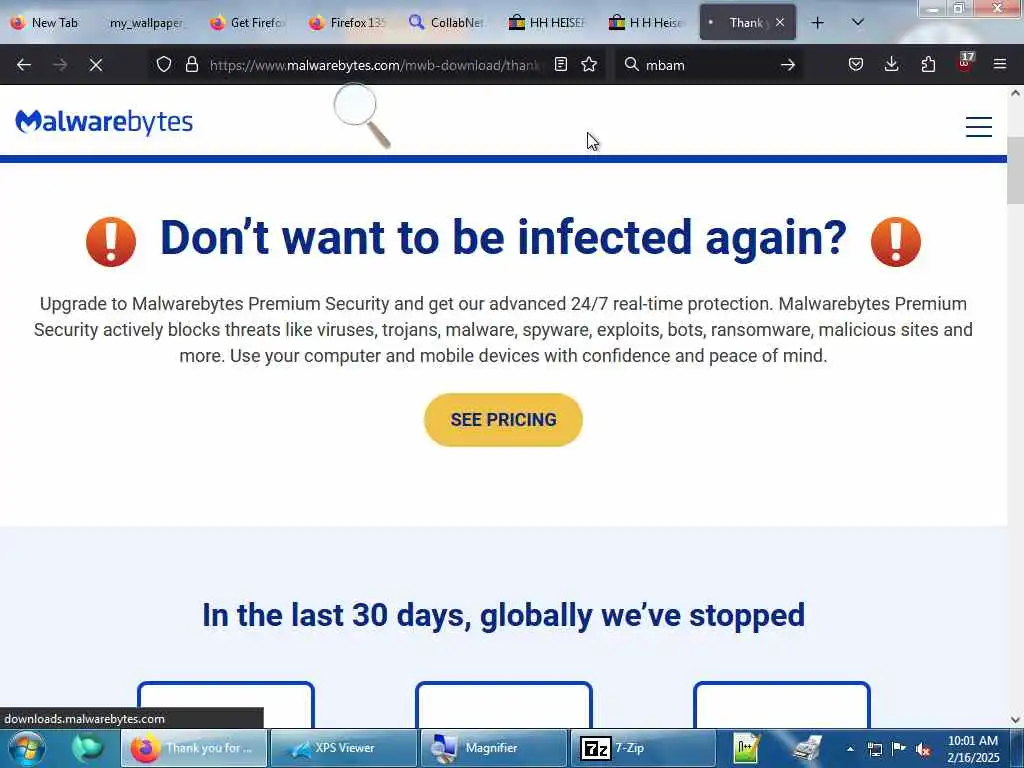Go back to the previous page
This screenshot has width=1024, height=768.
pos(24,65)
